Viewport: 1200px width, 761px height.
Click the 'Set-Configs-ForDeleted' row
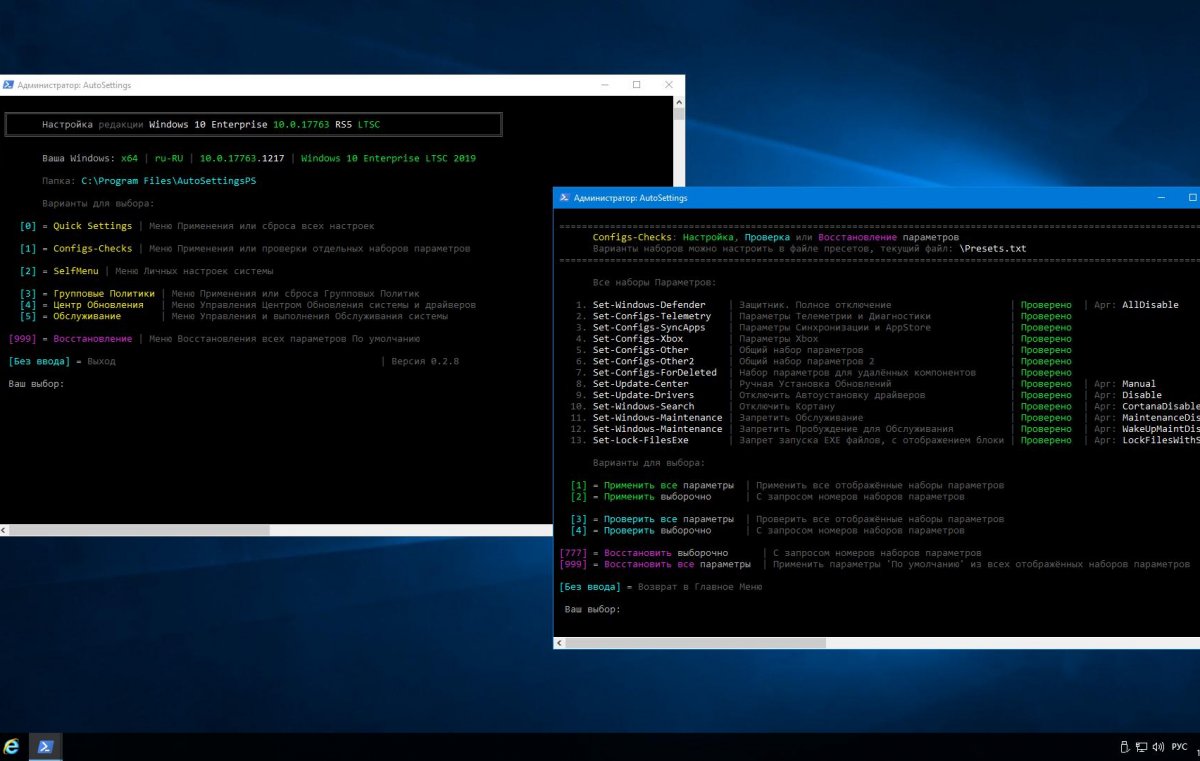coord(821,372)
